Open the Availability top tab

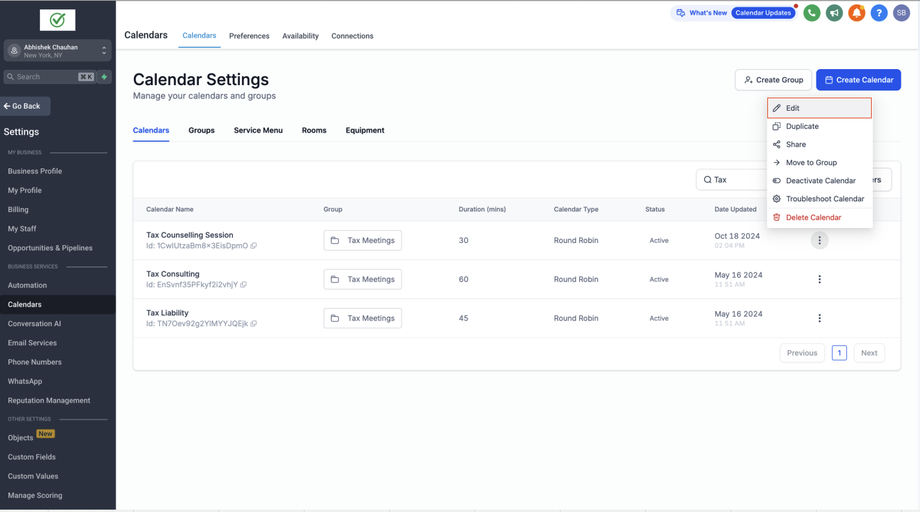click(x=300, y=36)
